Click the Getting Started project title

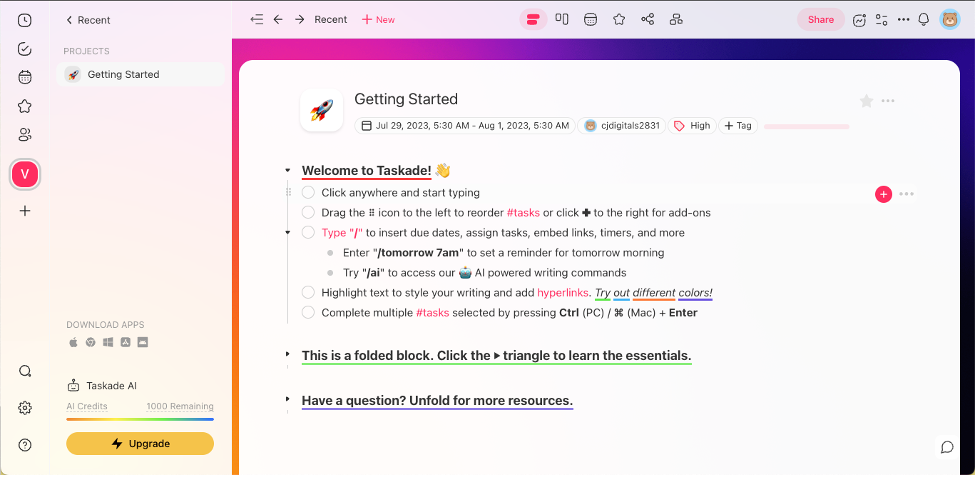[x=406, y=99]
